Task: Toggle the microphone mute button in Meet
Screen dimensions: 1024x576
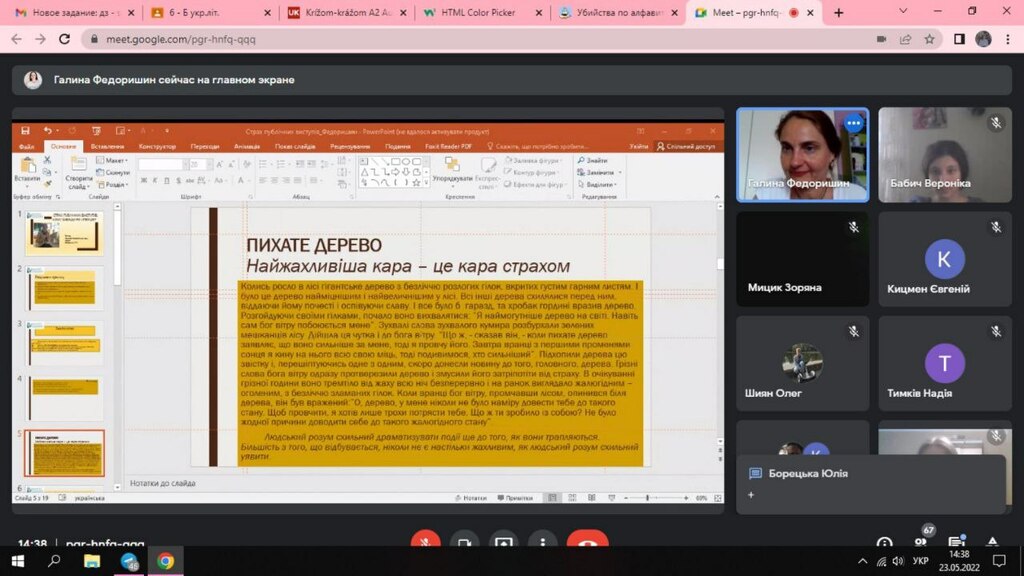Action: pyautogui.click(x=425, y=543)
